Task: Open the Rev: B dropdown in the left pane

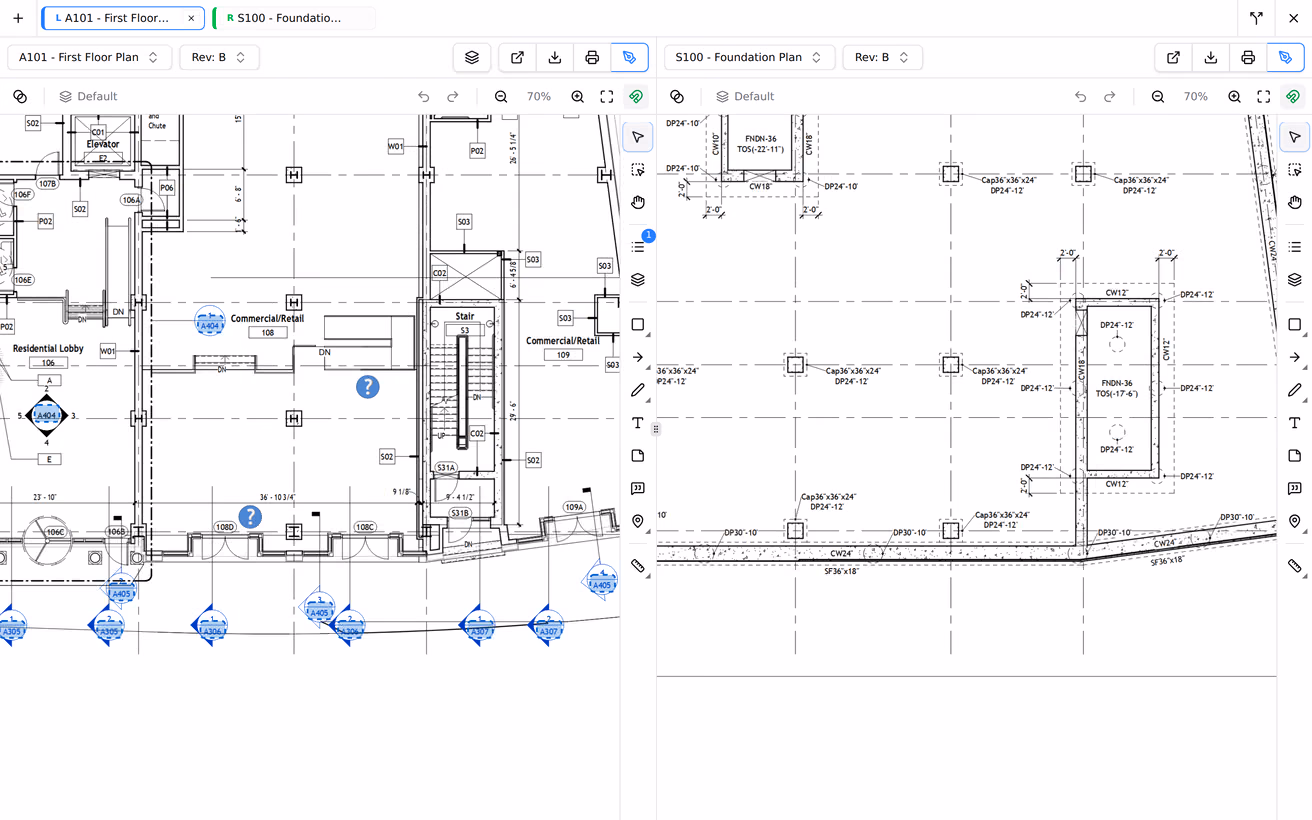Action: tap(219, 57)
